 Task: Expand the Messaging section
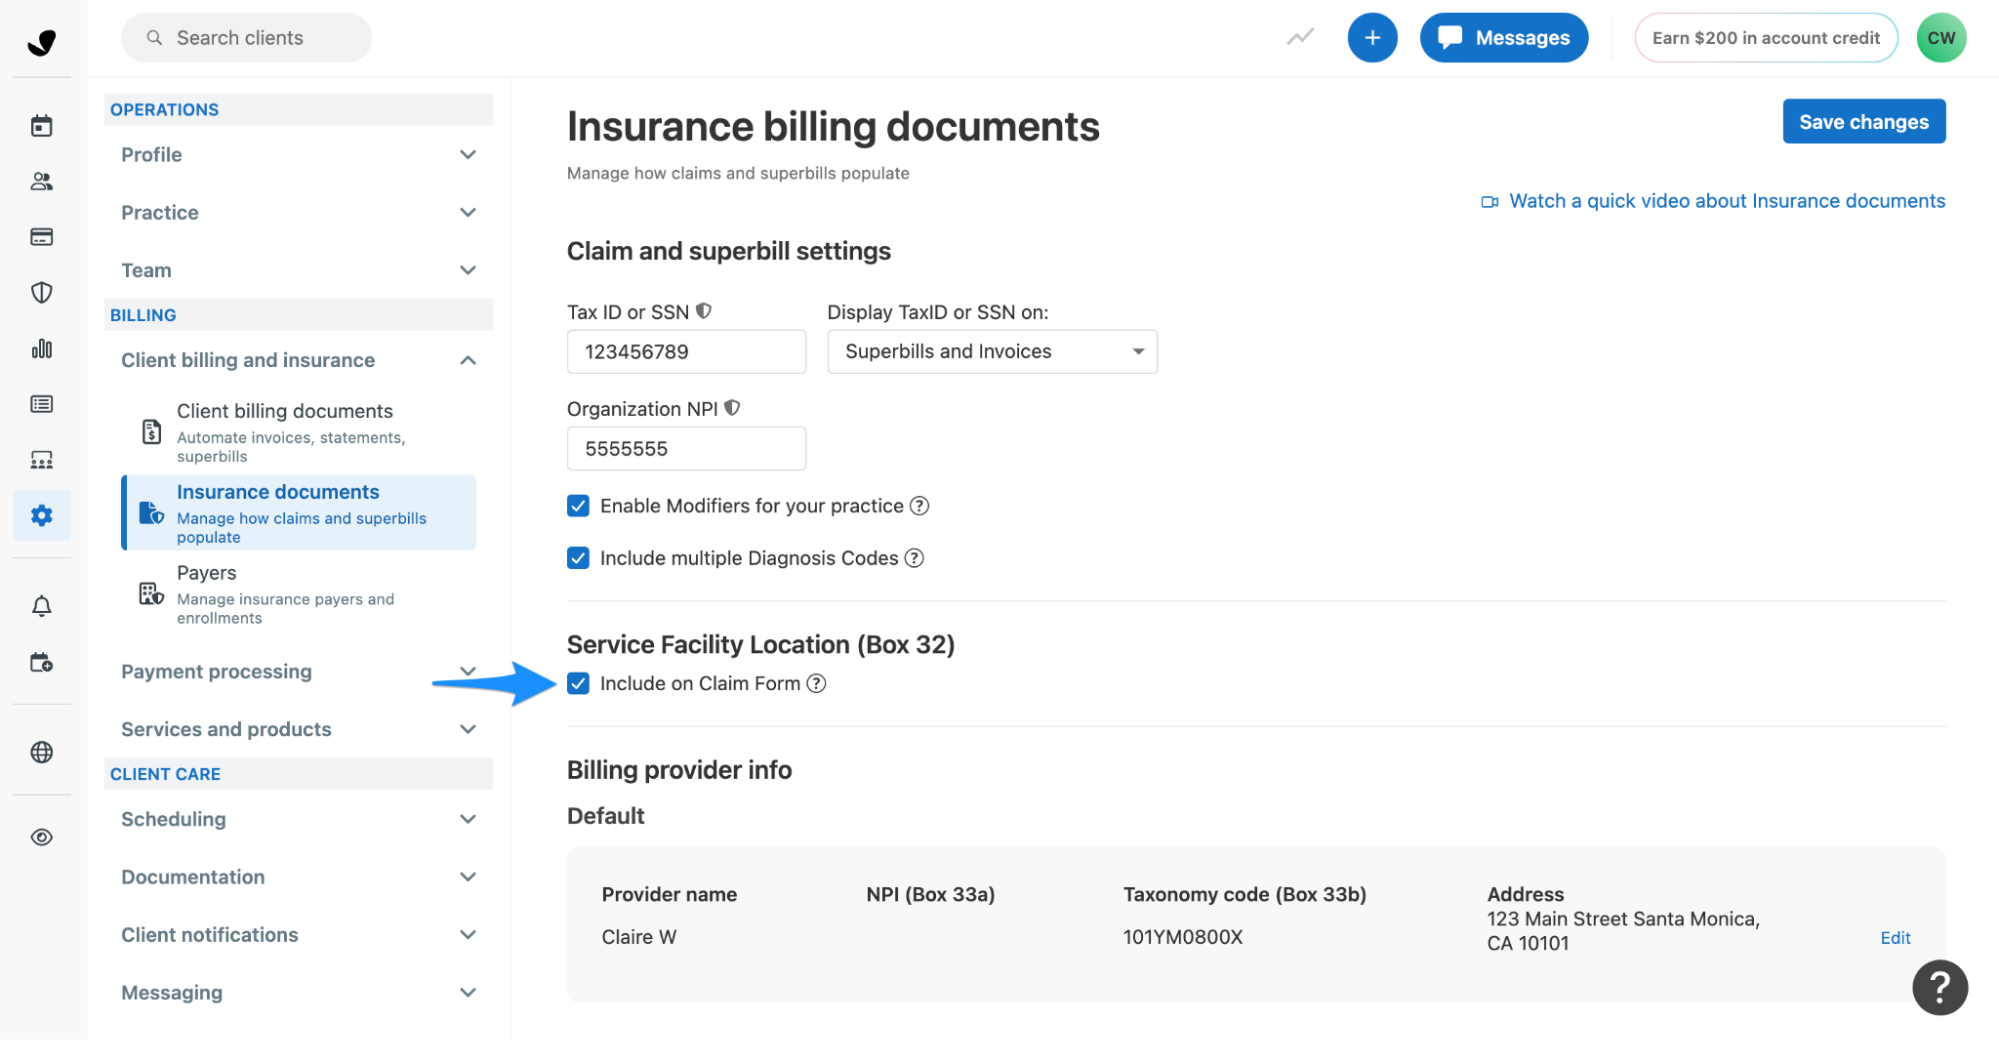(x=298, y=993)
